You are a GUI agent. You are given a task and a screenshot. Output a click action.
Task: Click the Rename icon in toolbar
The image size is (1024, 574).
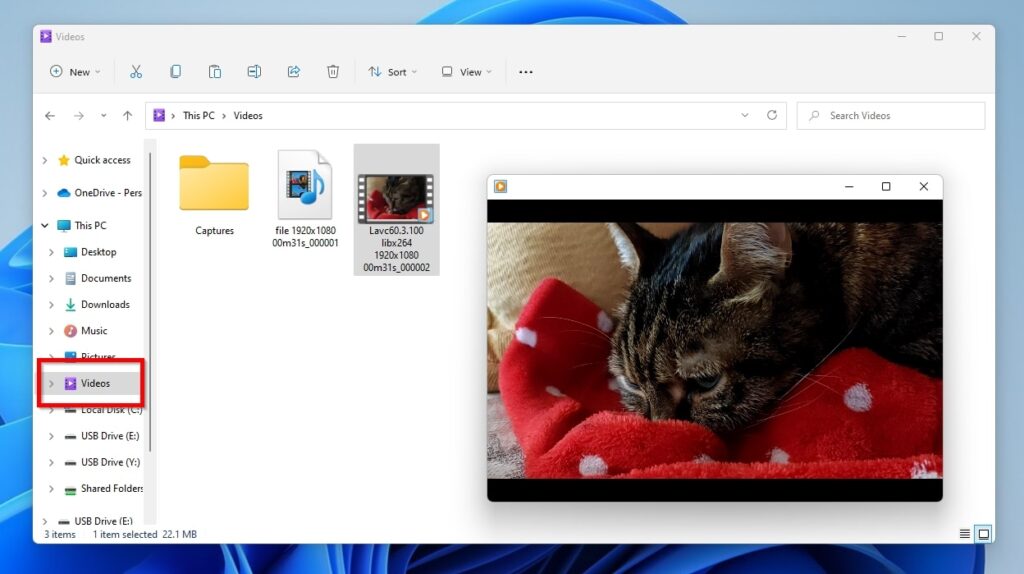[x=254, y=72]
